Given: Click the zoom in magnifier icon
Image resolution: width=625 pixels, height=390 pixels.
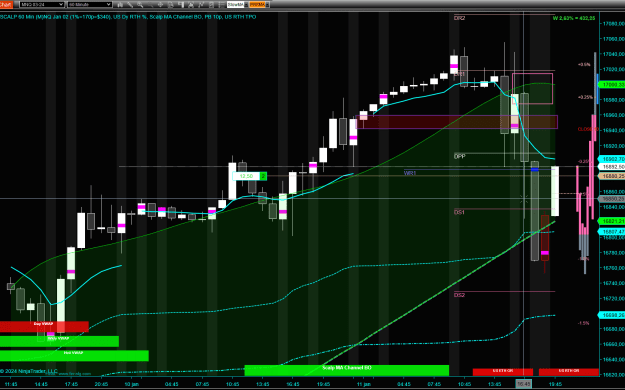Looking at the screenshot, I should 140,5.
